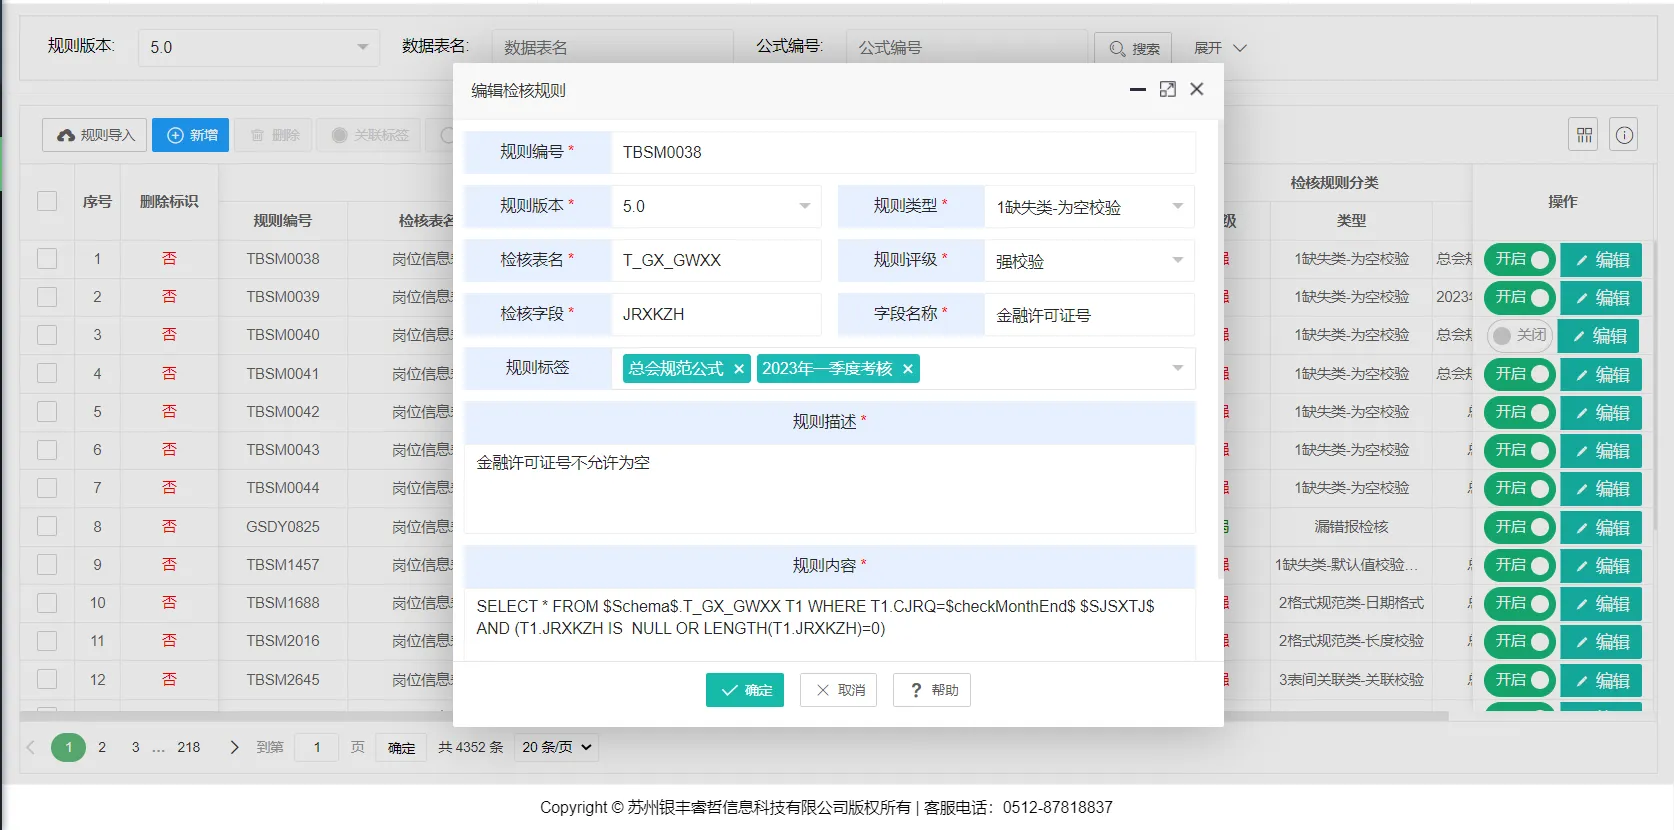Remove the 2023年一季度考核 tag
The width and height of the screenshot is (1674, 830).
[908, 369]
